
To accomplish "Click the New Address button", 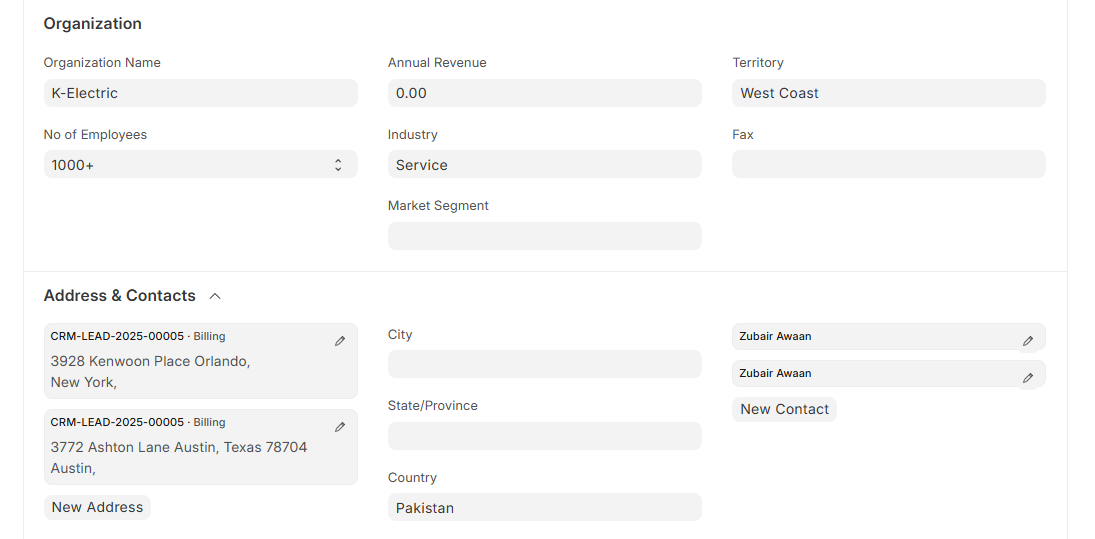I will [x=97, y=507].
